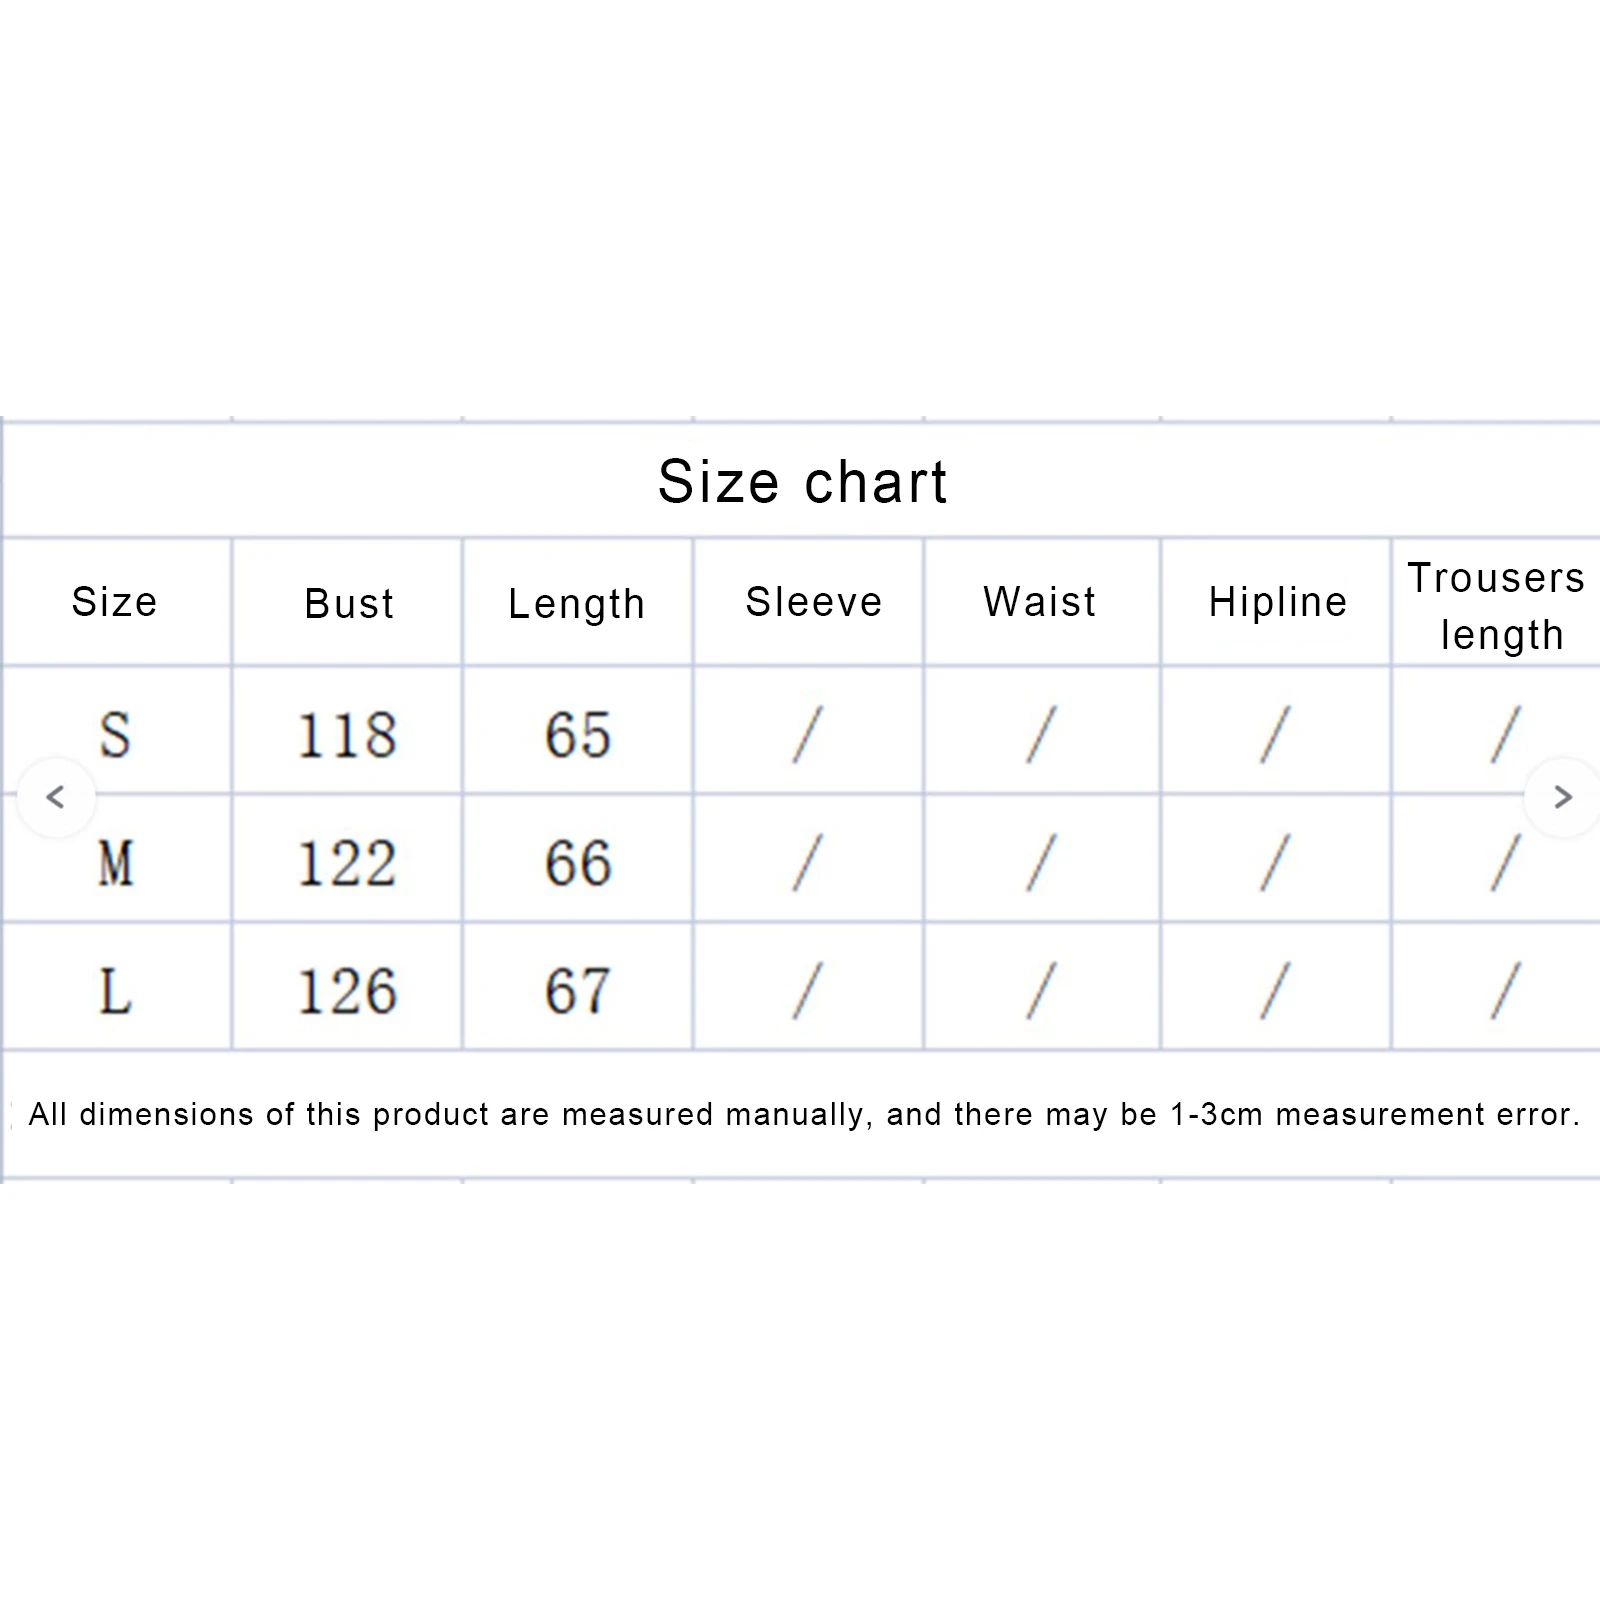This screenshot has height=1600, width=1600.
Task: Click the Size column header
Action: (x=115, y=602)
